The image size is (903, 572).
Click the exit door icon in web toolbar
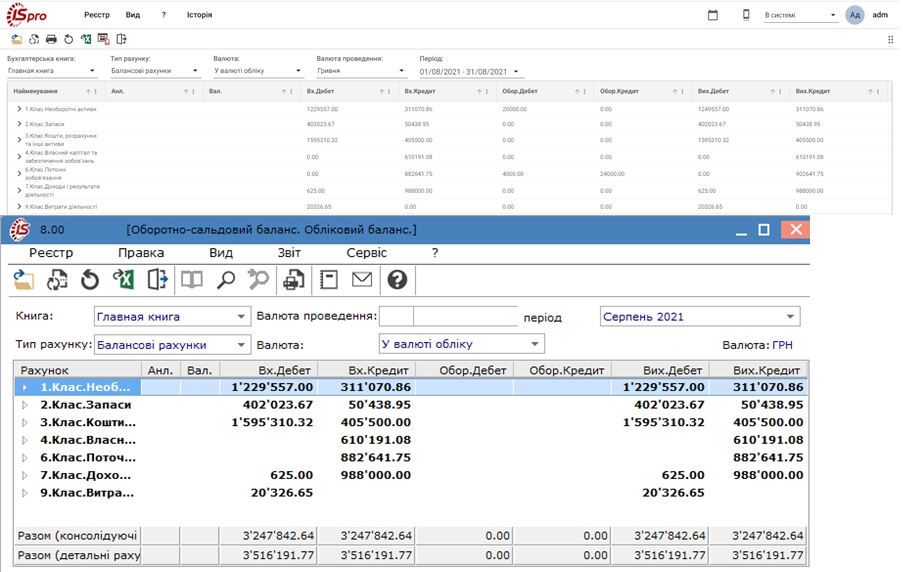coord(121,39)
